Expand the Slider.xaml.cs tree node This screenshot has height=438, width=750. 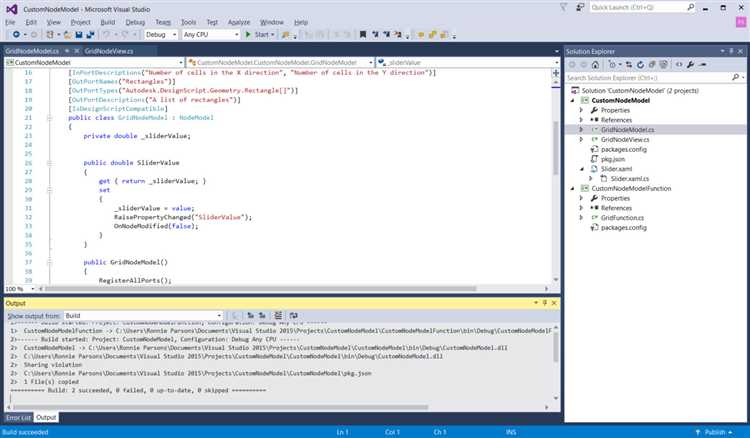pyautogui.click(x=591, y=179)
